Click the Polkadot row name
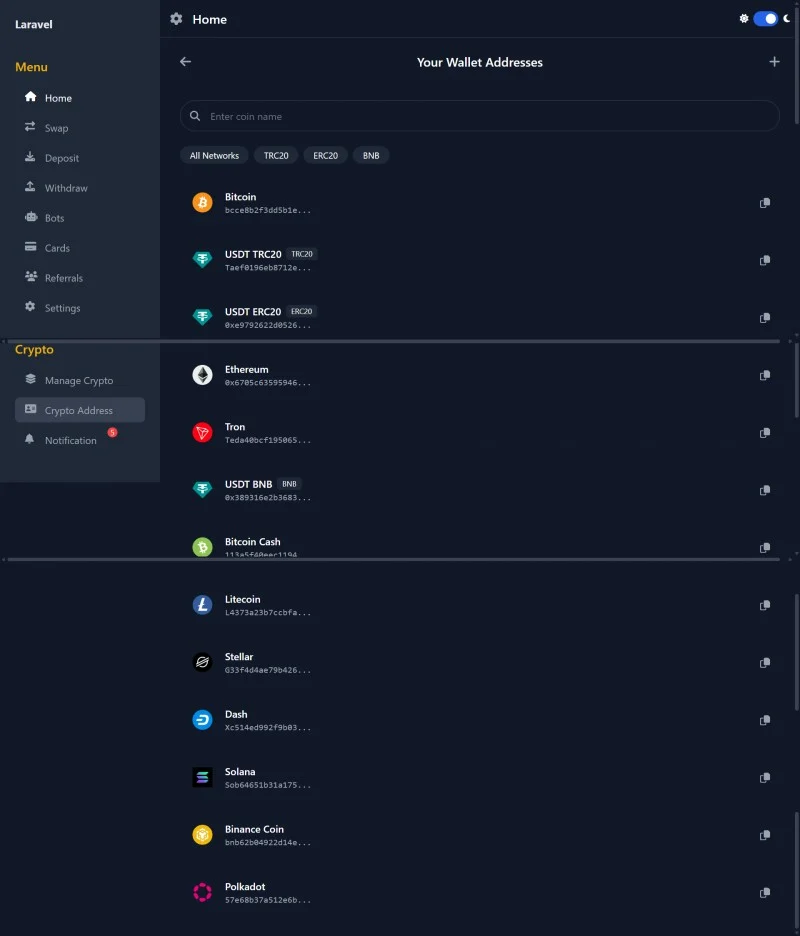Screen dimensions: 800x936 (245, 886)
